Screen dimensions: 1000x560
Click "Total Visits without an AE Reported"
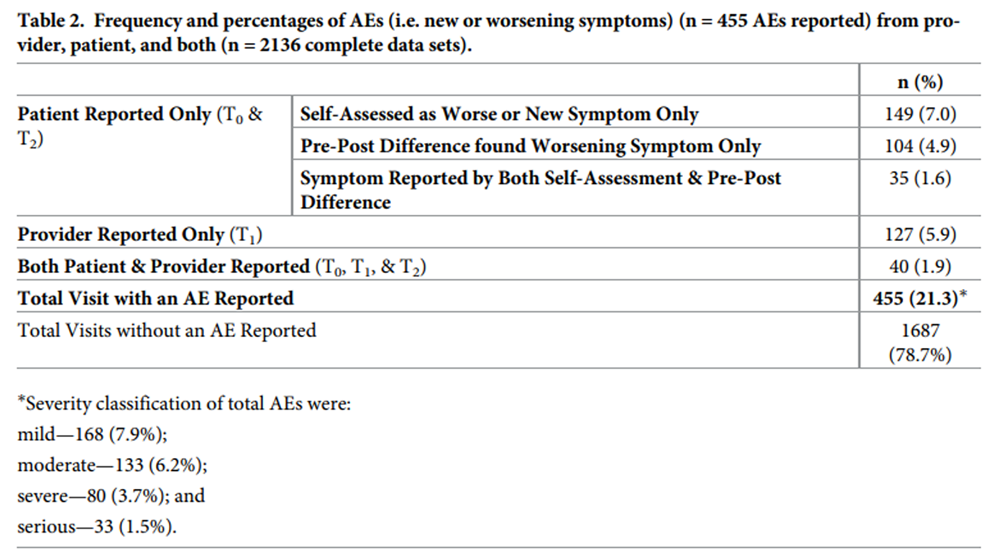167,329
